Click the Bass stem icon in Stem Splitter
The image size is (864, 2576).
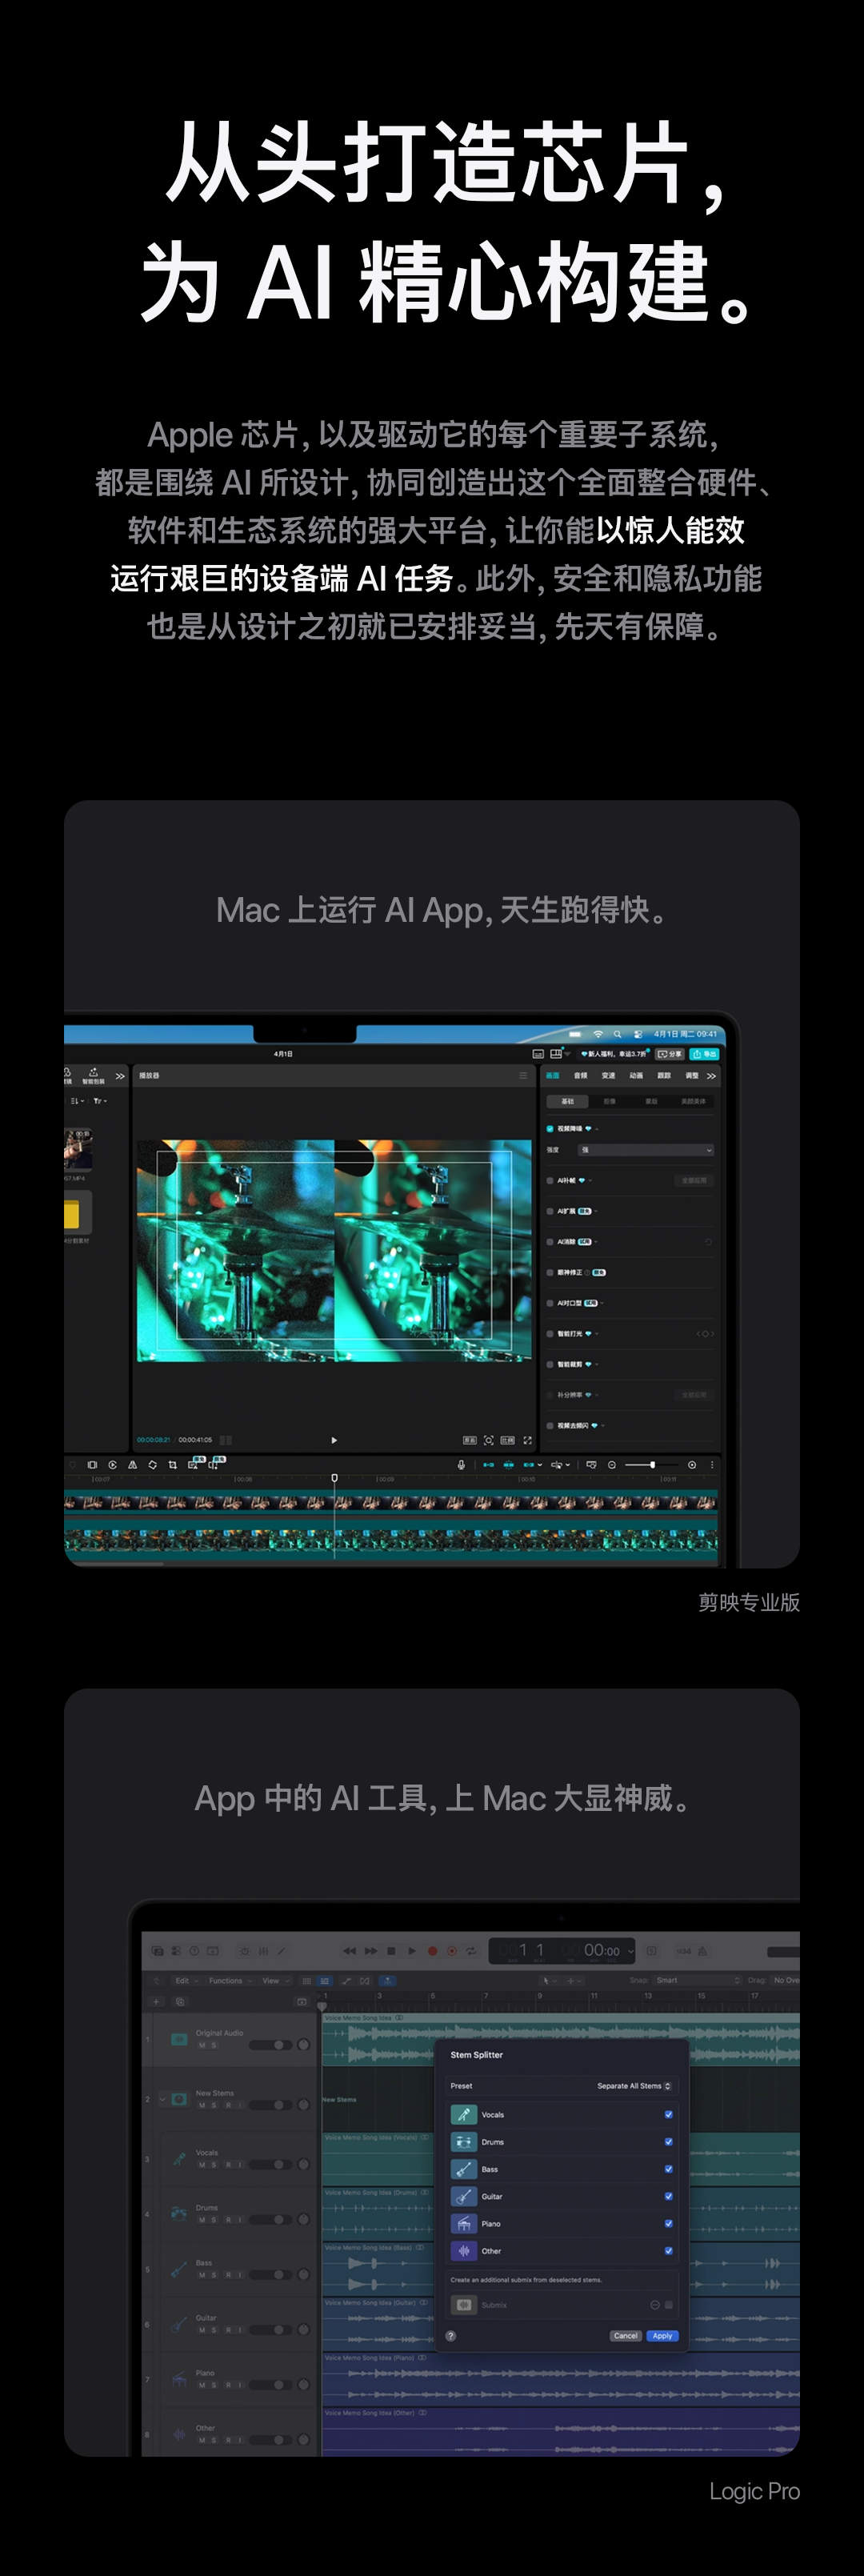click(x=463, y=2168)
